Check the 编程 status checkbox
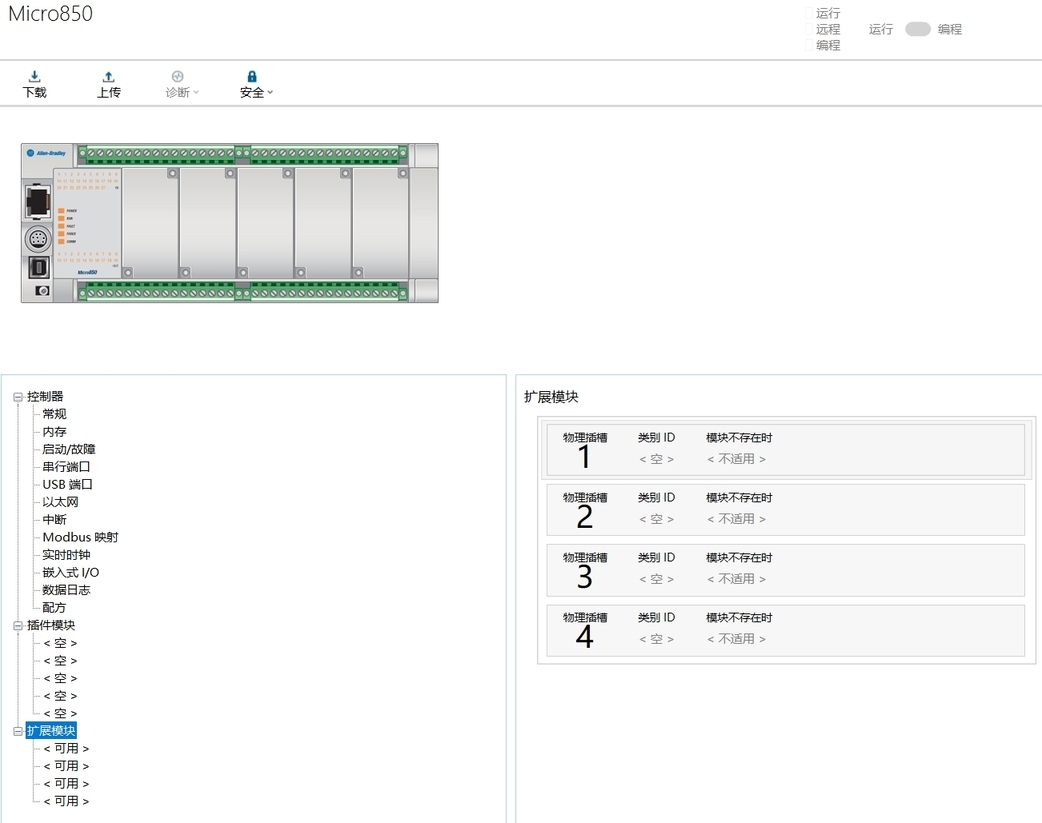The width and height of the screenshot is (1042, 823). (x=809, y=45)
